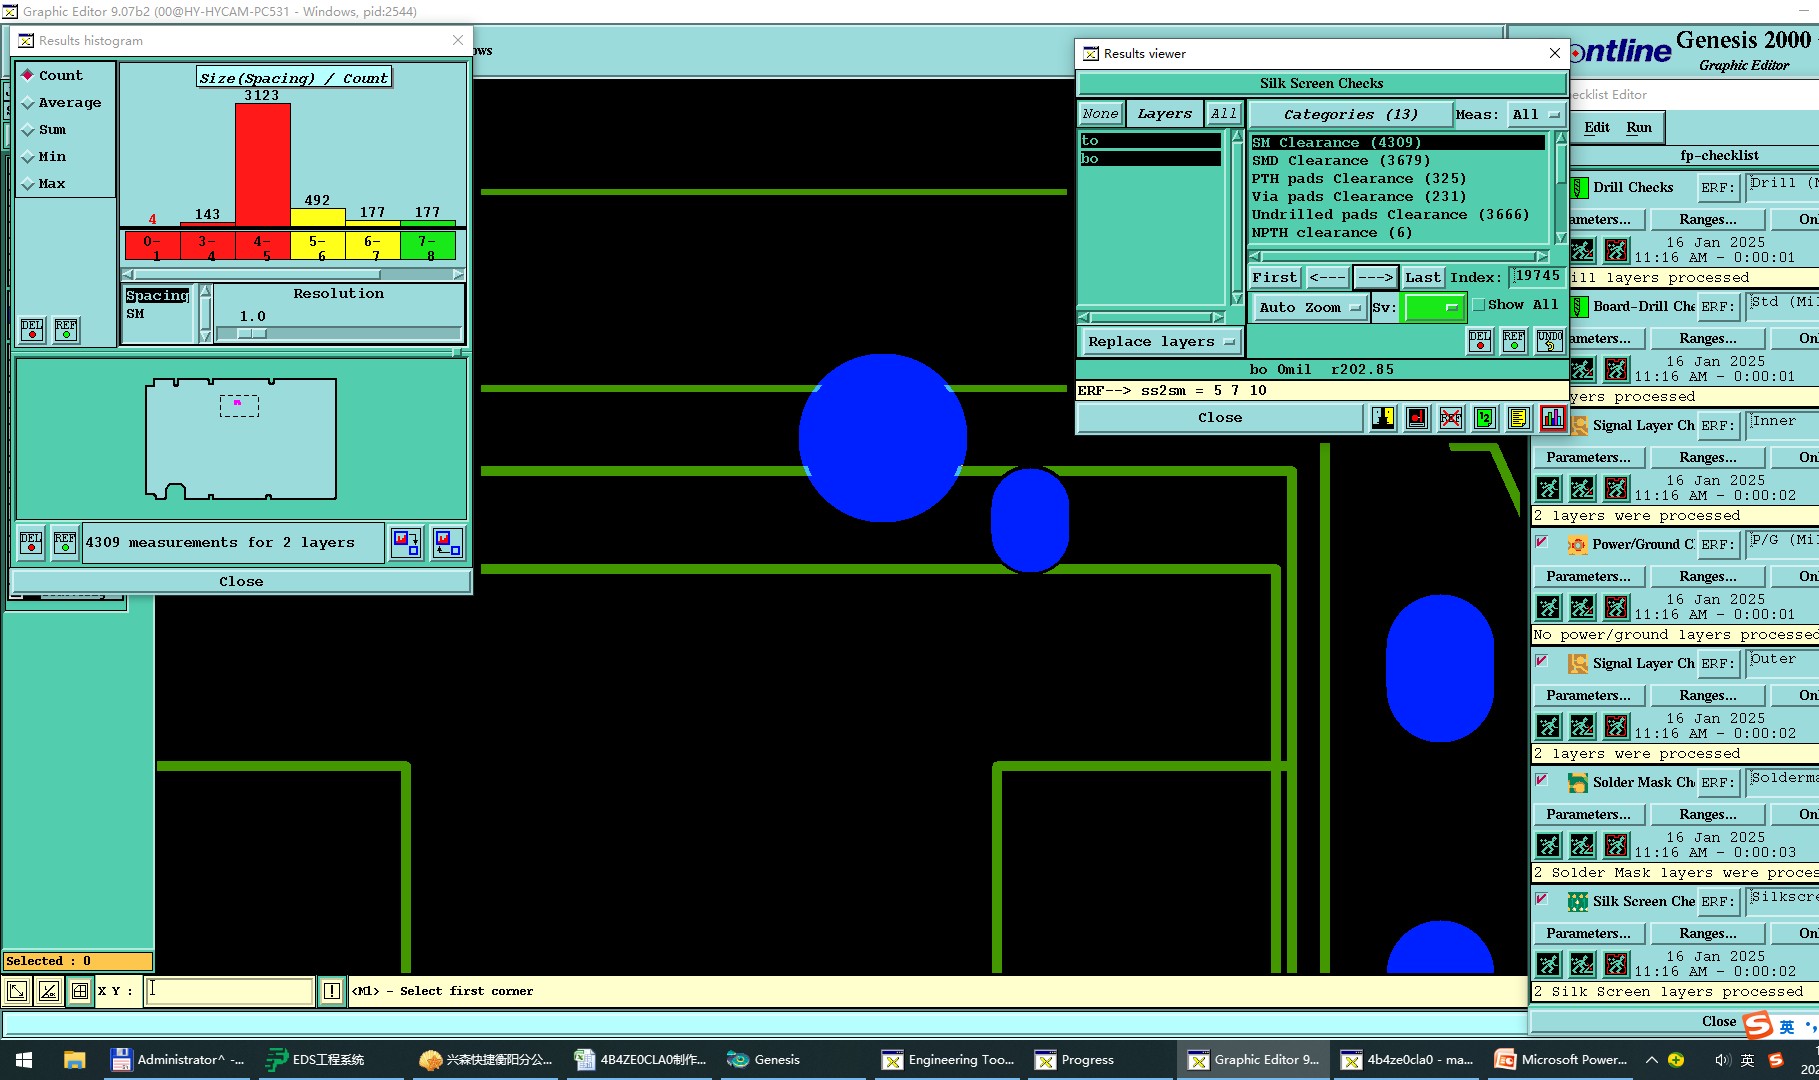The image size is (1819, 1080).
Task: Click the DEL icon beside measurements text
Action: pyautogui.click(x=31, y=542)
